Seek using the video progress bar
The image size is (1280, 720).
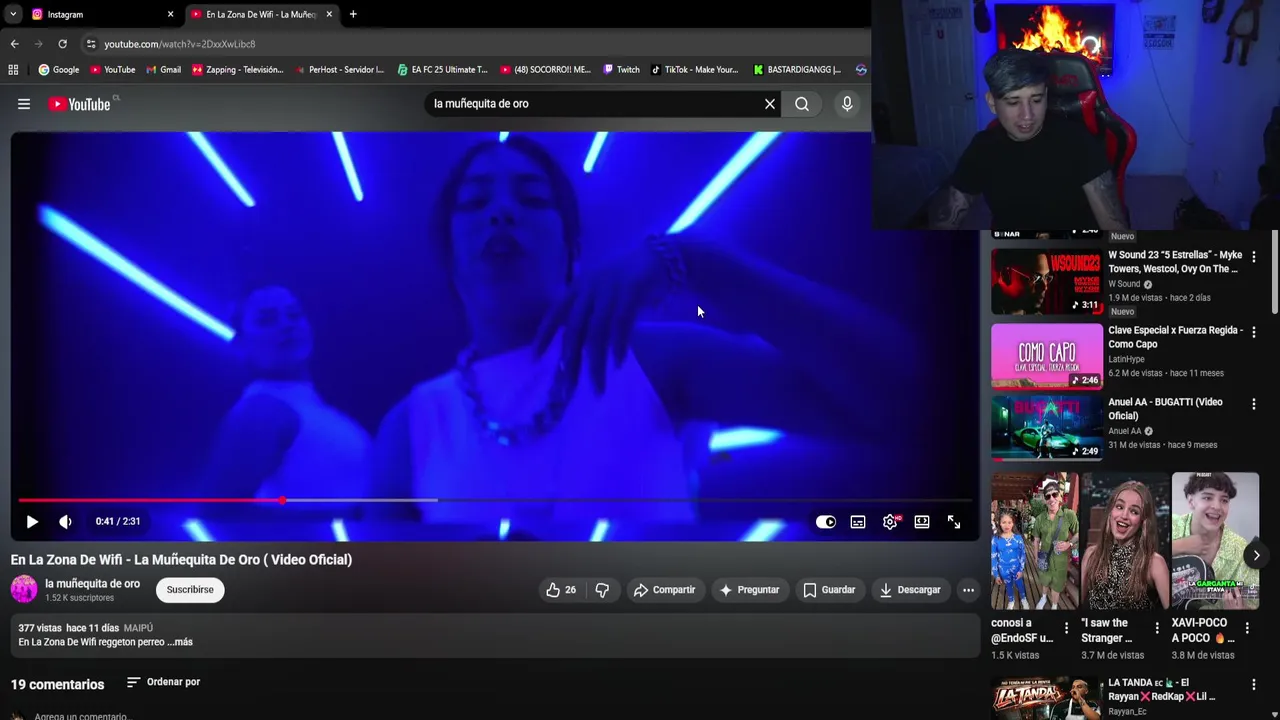495,500
